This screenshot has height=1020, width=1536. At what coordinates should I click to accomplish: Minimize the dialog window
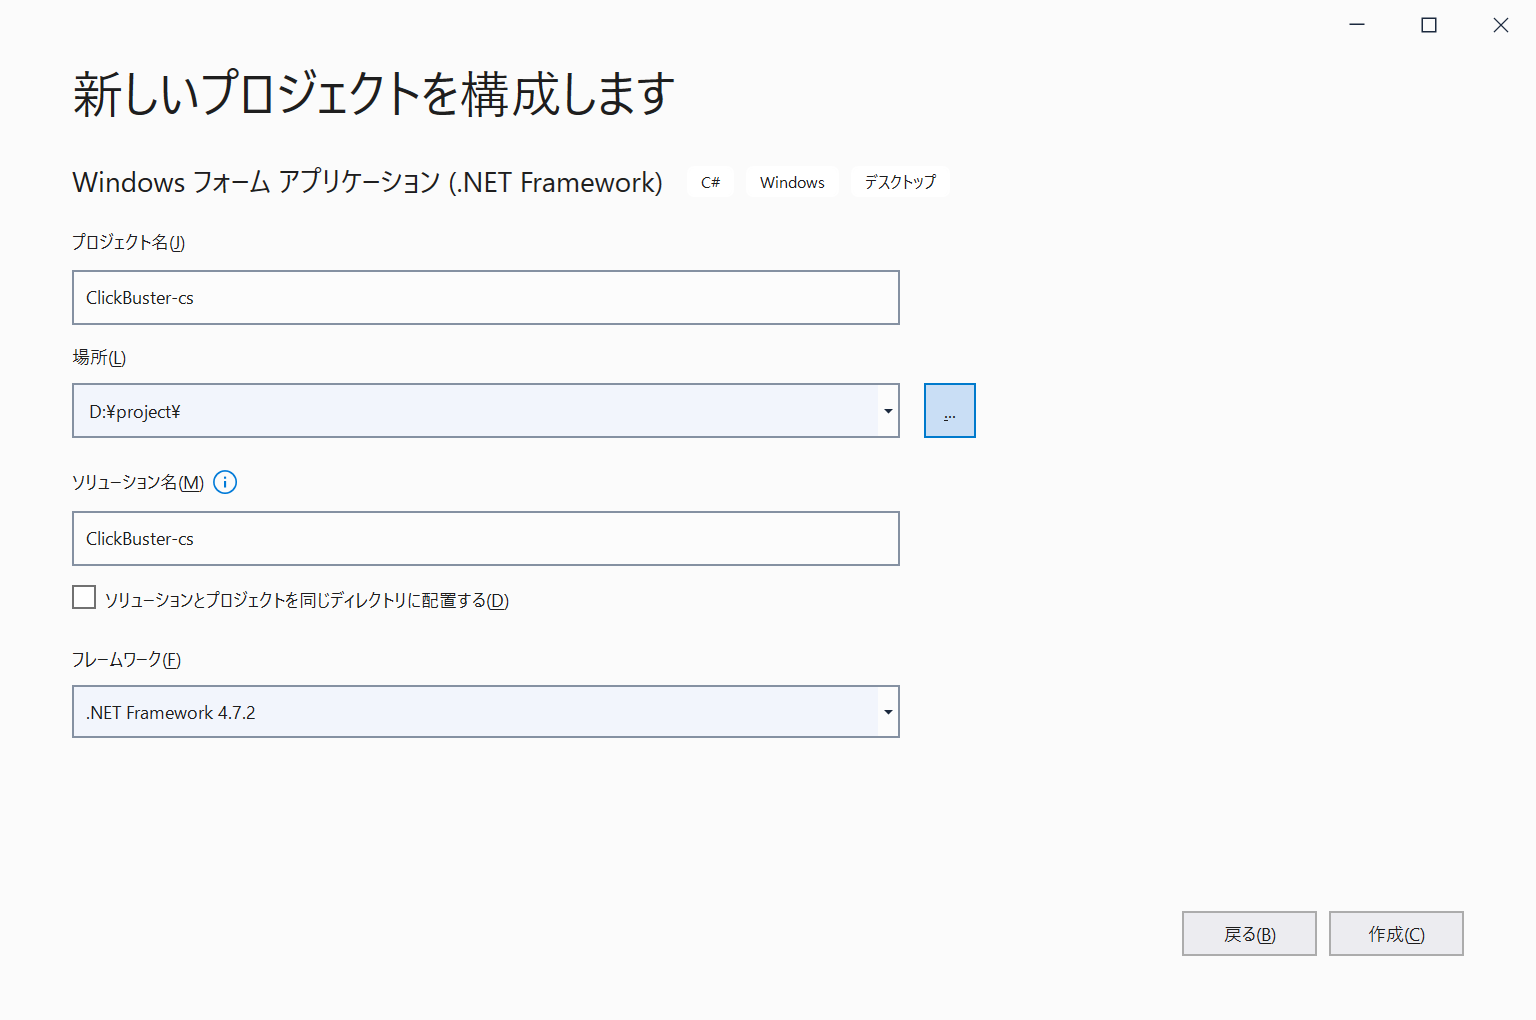pyautogui.click(x=1357, y=25)
